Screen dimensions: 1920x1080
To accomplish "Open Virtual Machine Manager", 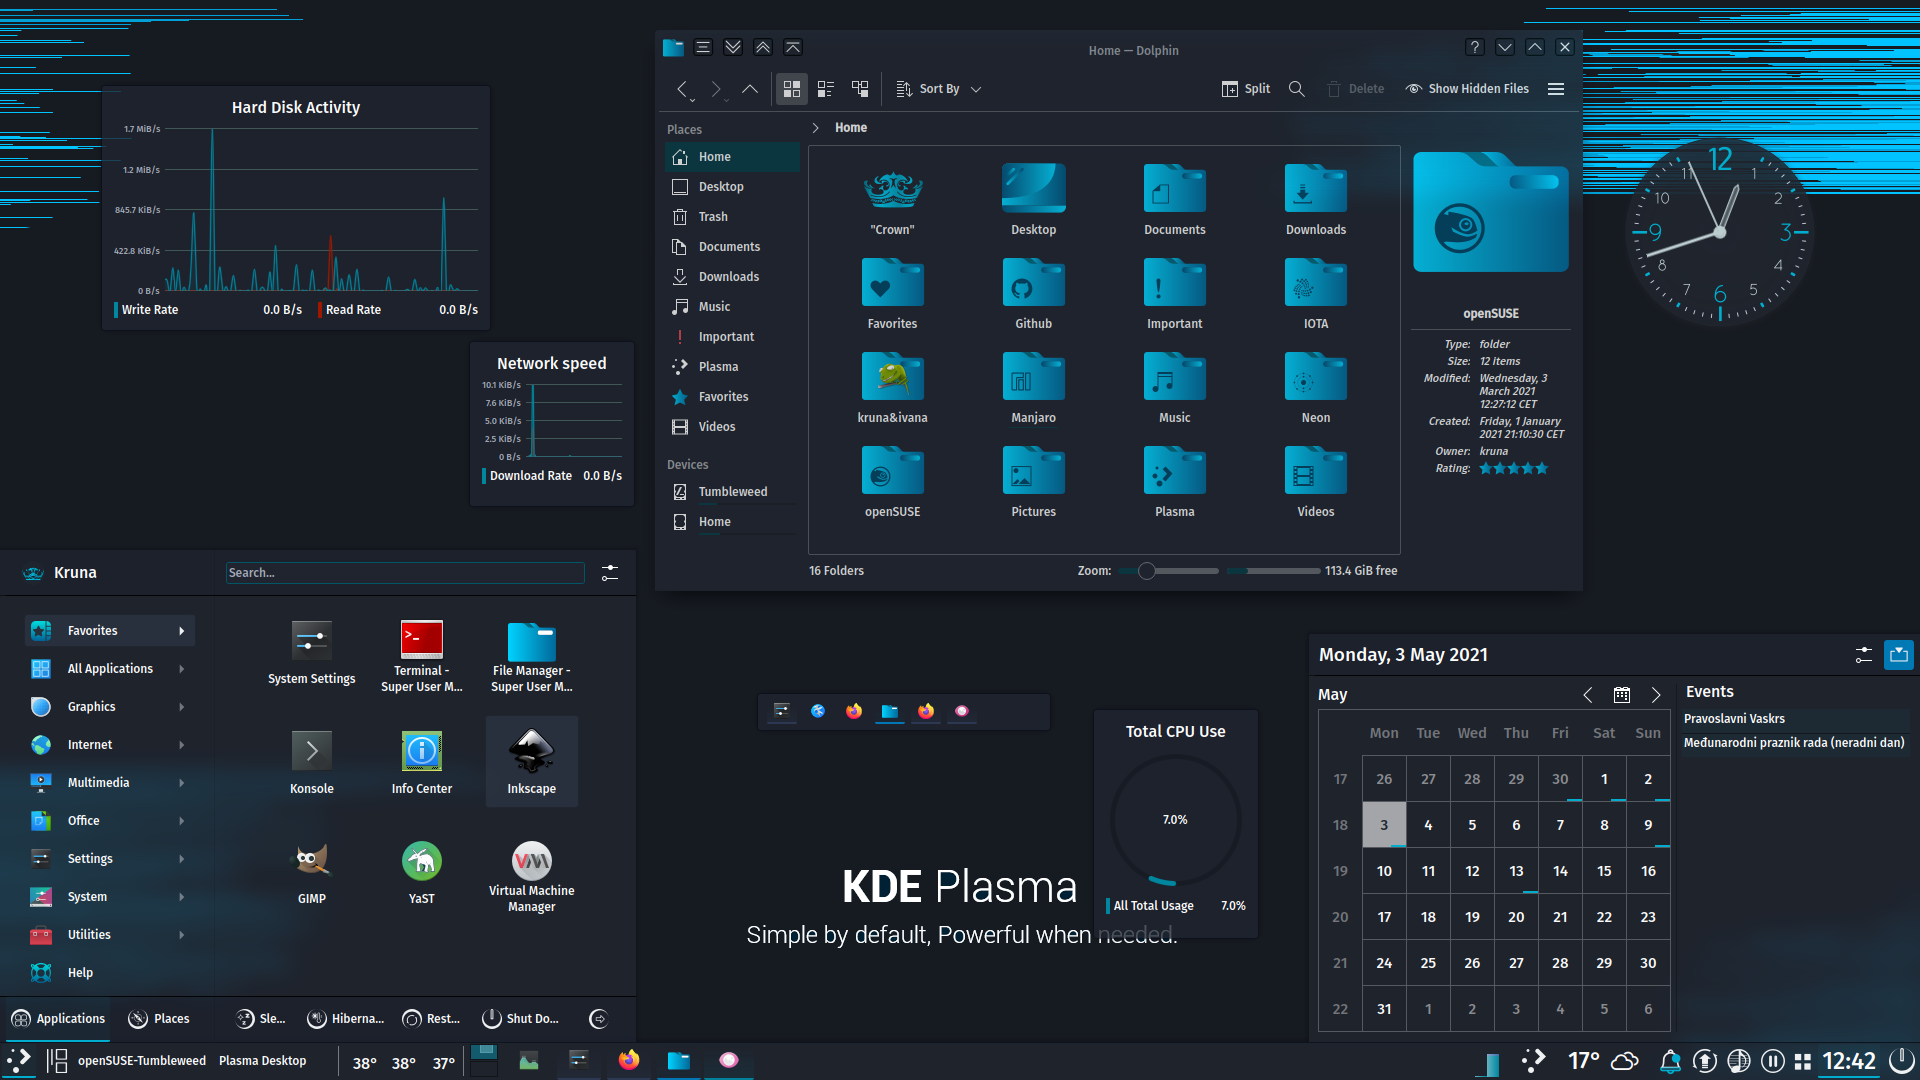I will click(532, 877).
